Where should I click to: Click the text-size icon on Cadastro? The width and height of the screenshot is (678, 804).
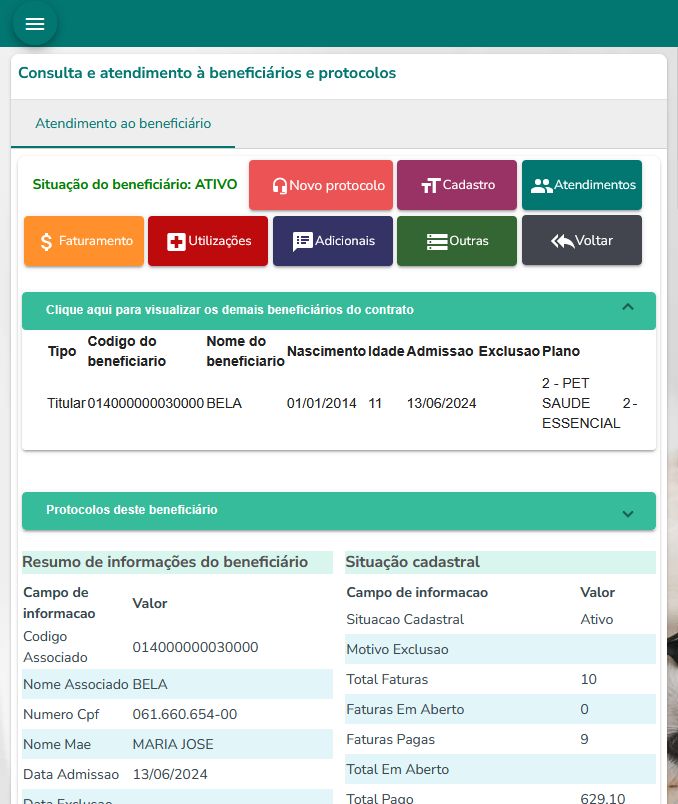tap(430, 186)
